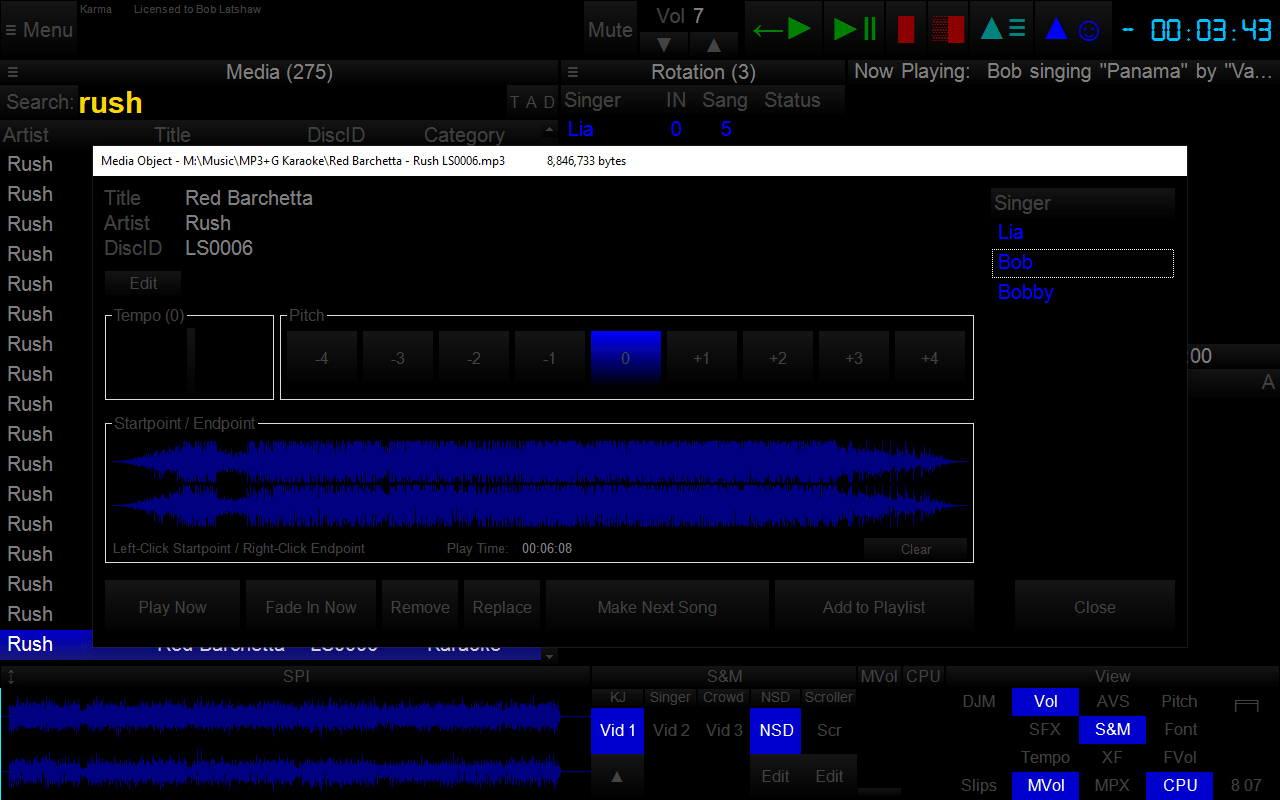This screenshot has height=800, width=1280.
Task: Click the green restart-play arrow icon
Action: (783, 28)
